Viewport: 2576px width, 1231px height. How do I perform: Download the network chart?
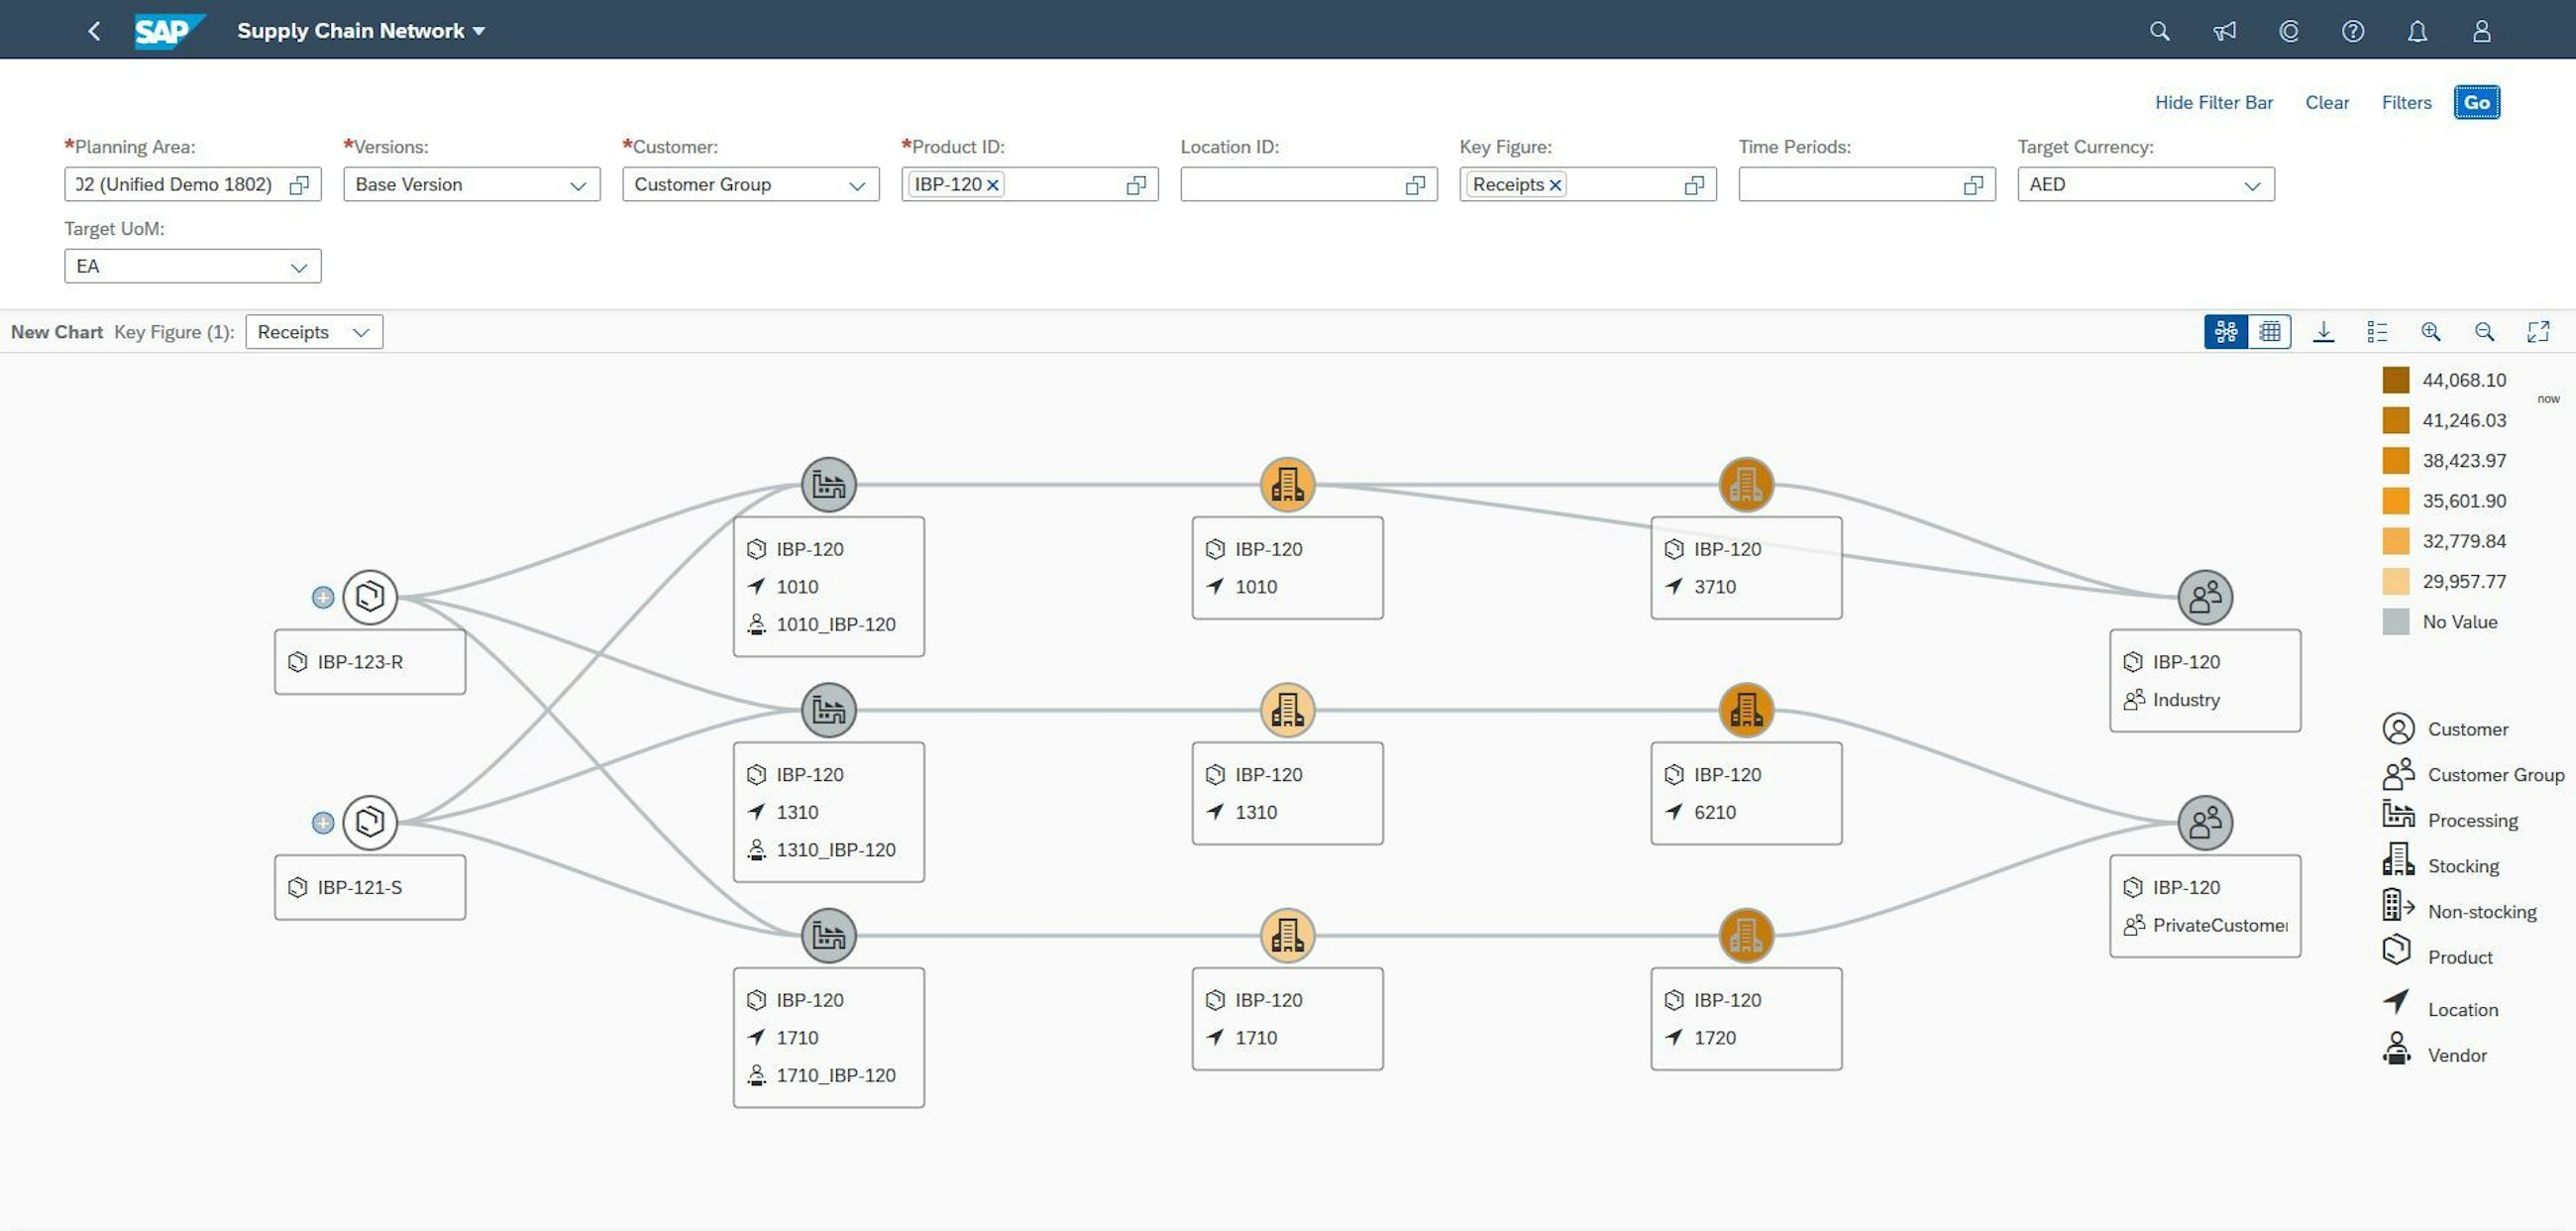pos(2323,332)
